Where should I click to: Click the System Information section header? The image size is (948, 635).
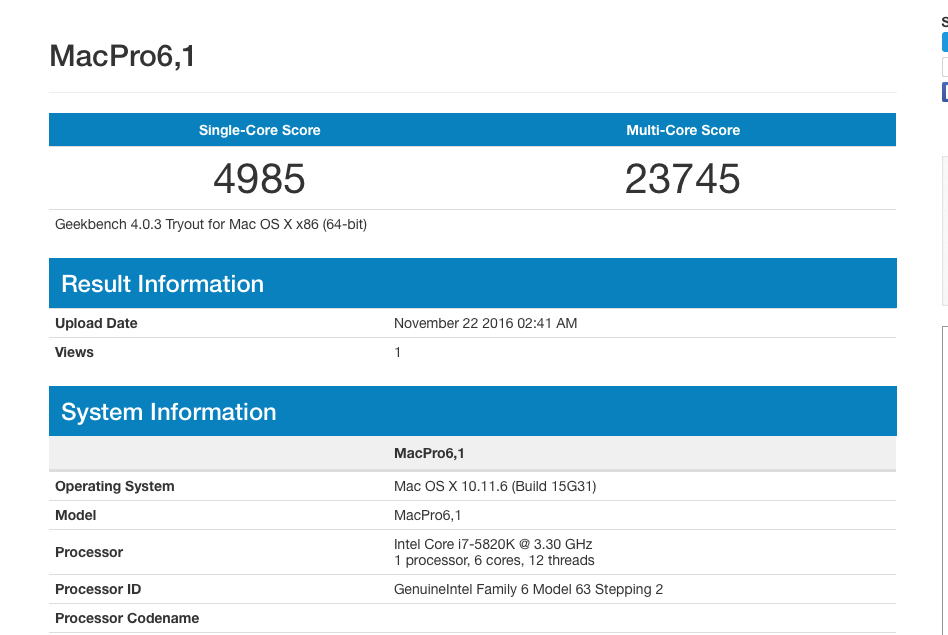click(x=473, y=411)
